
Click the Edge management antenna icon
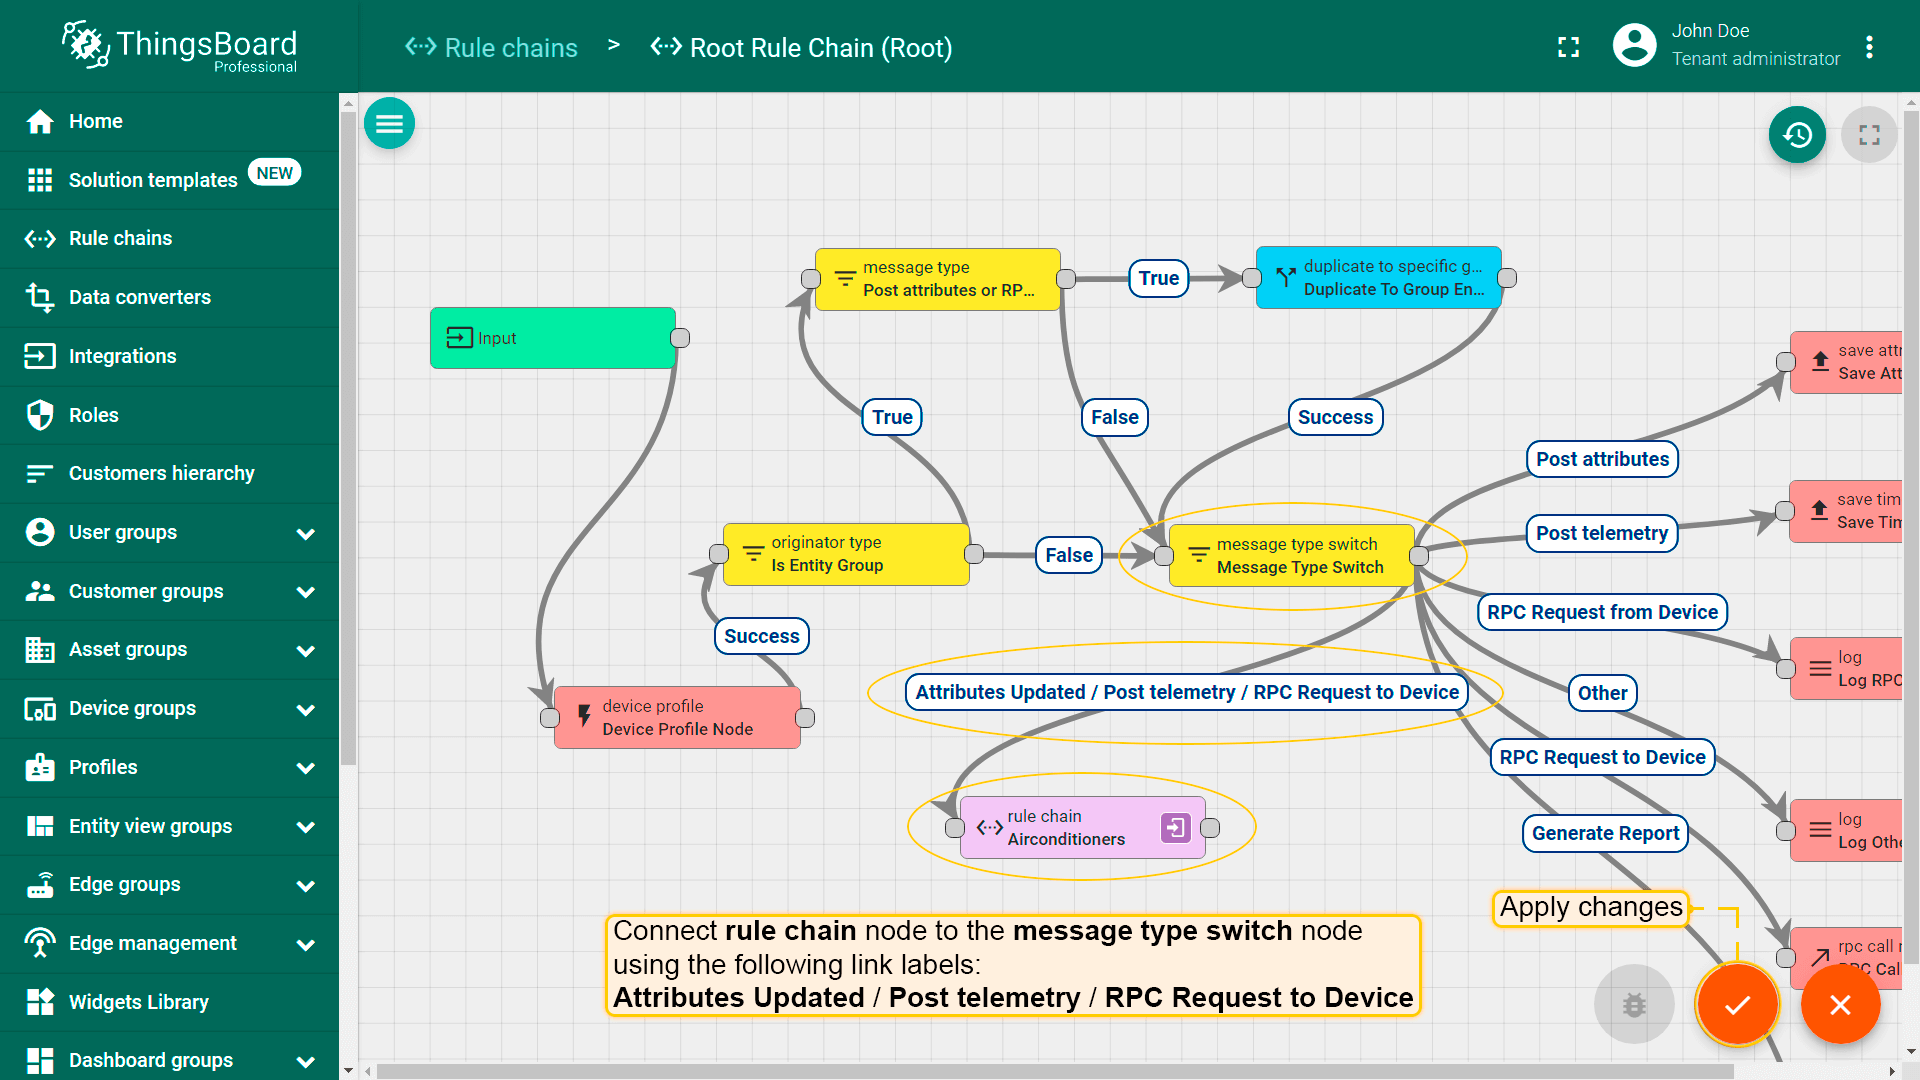(x=40, y=943)
